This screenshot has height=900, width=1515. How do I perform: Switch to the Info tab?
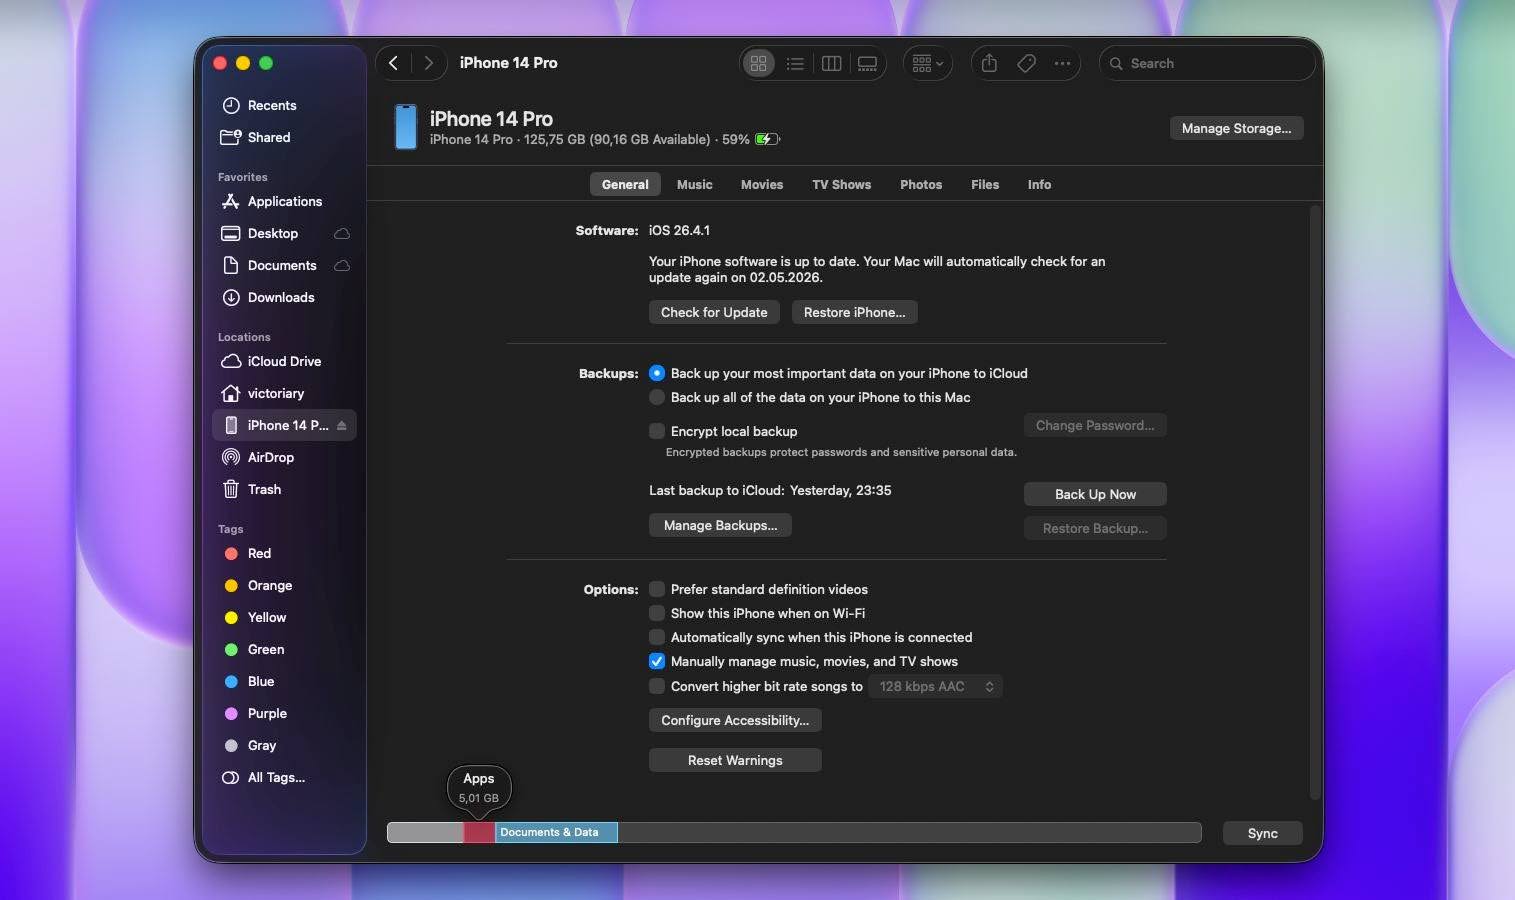(1039, 184)
